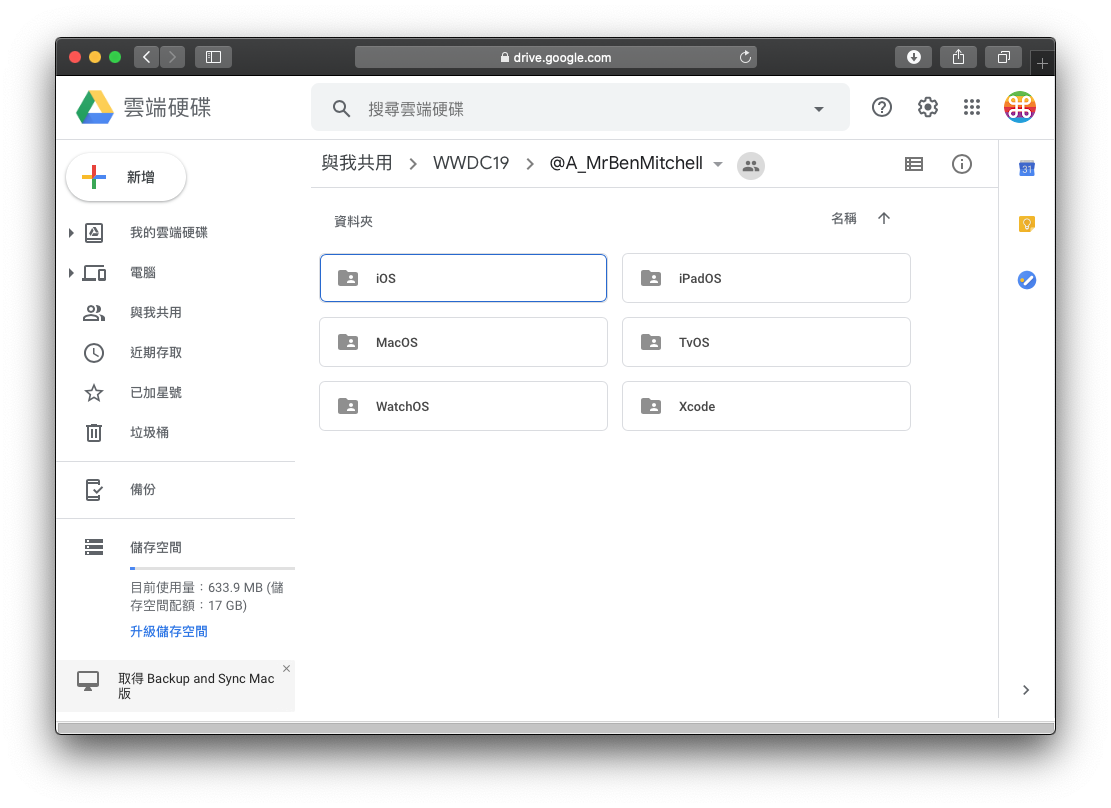Dismiss the Backup and Sync banner
This screenshot has width=1111, height=808.
coord(286,668)
